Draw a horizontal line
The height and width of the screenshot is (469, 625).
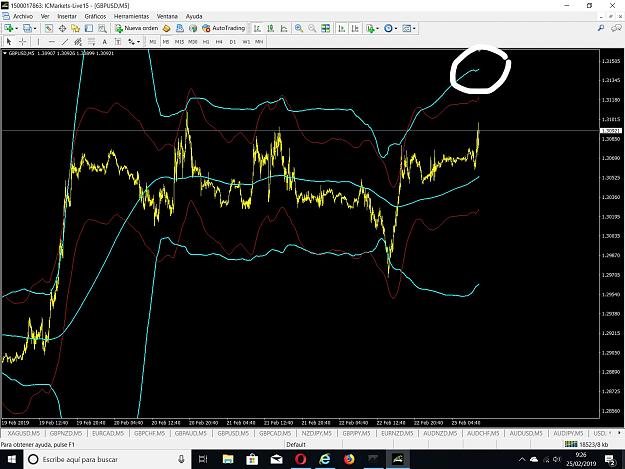pyautogui.click(x=51, y=41)
